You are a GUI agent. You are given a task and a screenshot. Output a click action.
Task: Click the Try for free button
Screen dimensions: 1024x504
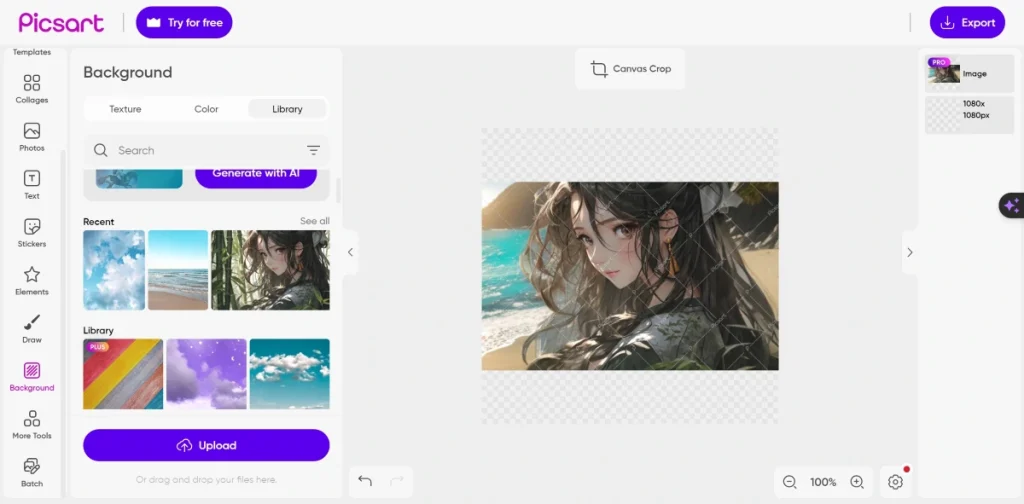coord(184,22)
